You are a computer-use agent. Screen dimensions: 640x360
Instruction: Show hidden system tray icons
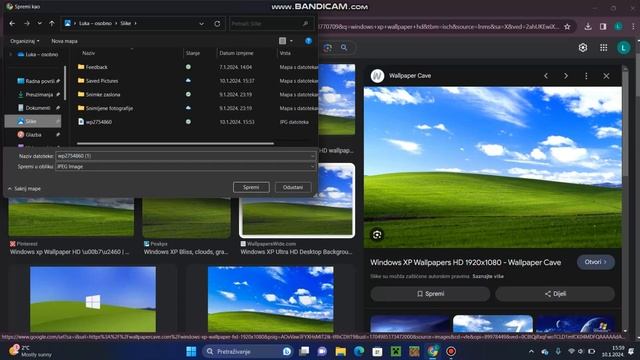coord(531,351)
